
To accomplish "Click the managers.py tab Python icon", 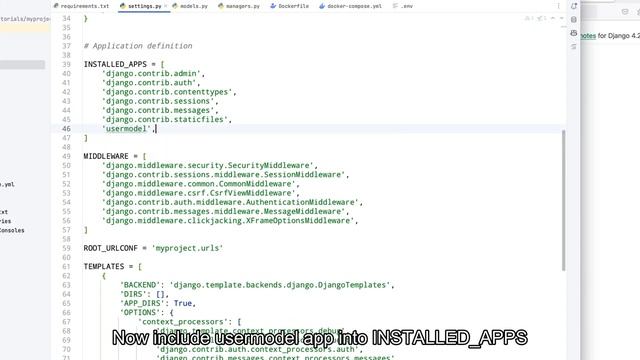I will pyautogui.click(x=221, y=6).
